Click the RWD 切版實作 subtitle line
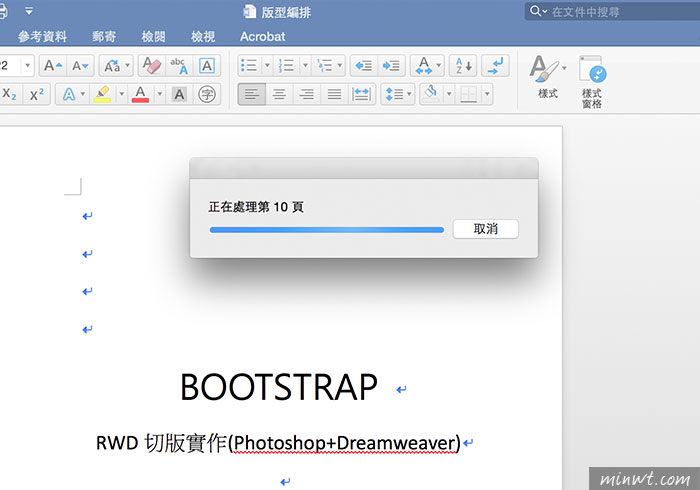The width and height of the screenshot is (700, 490). [x=278, y=443]
